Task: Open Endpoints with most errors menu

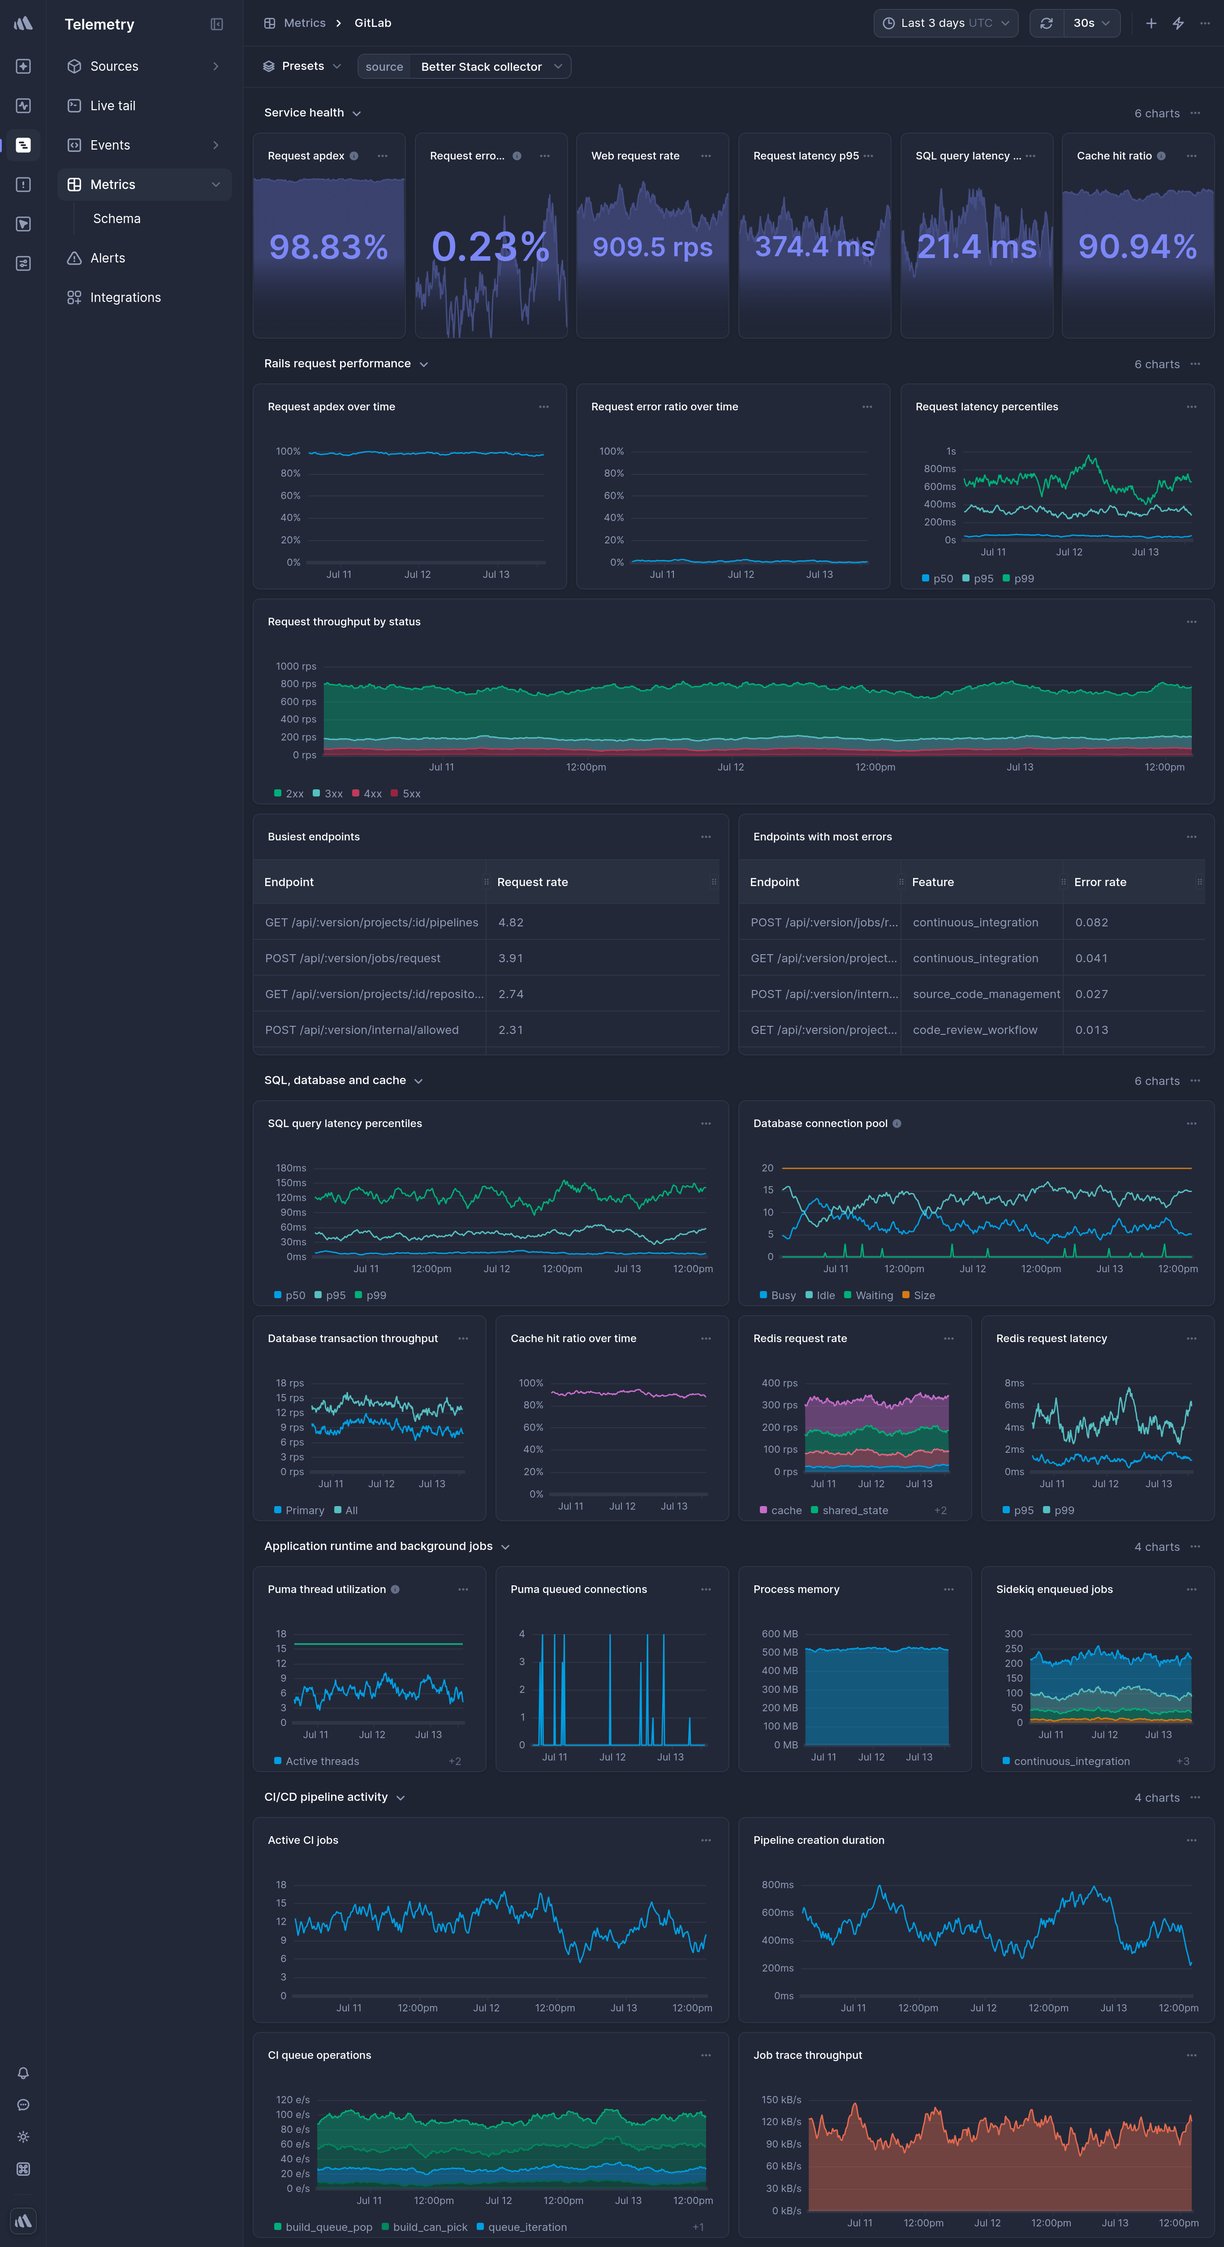Action: [1191, 837]
